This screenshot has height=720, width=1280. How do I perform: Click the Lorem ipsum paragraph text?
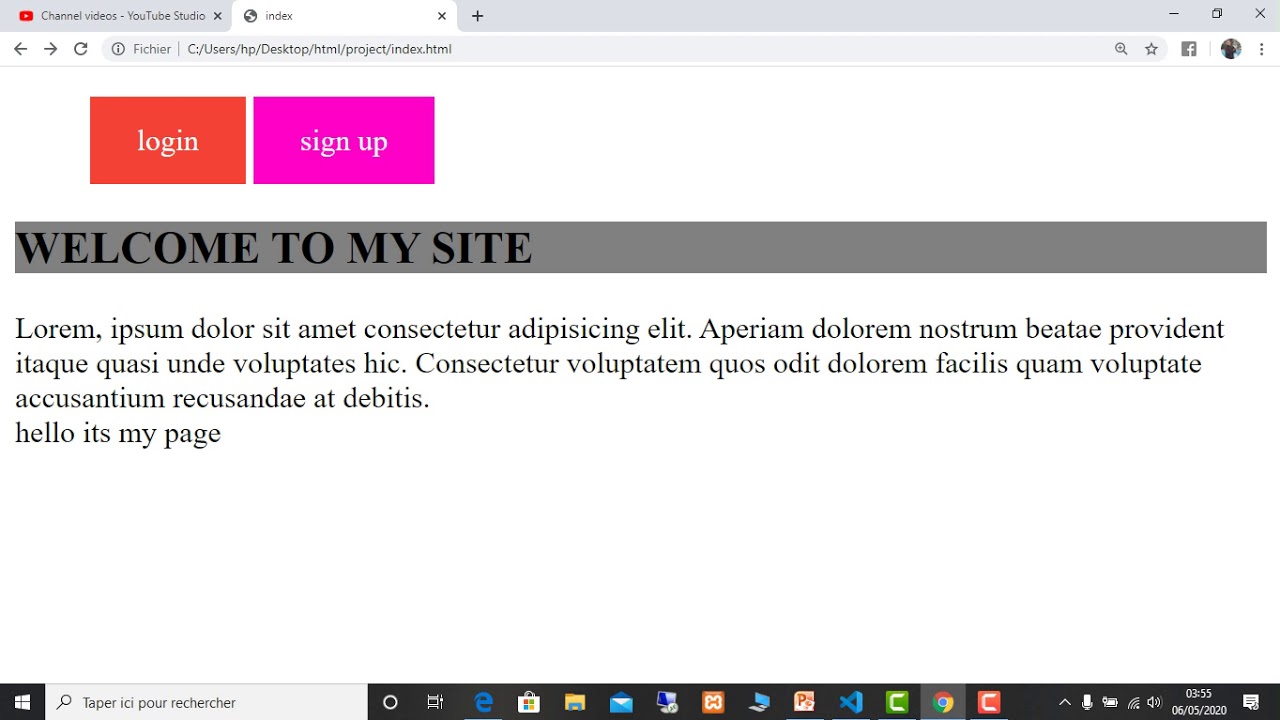pos(620,363)
